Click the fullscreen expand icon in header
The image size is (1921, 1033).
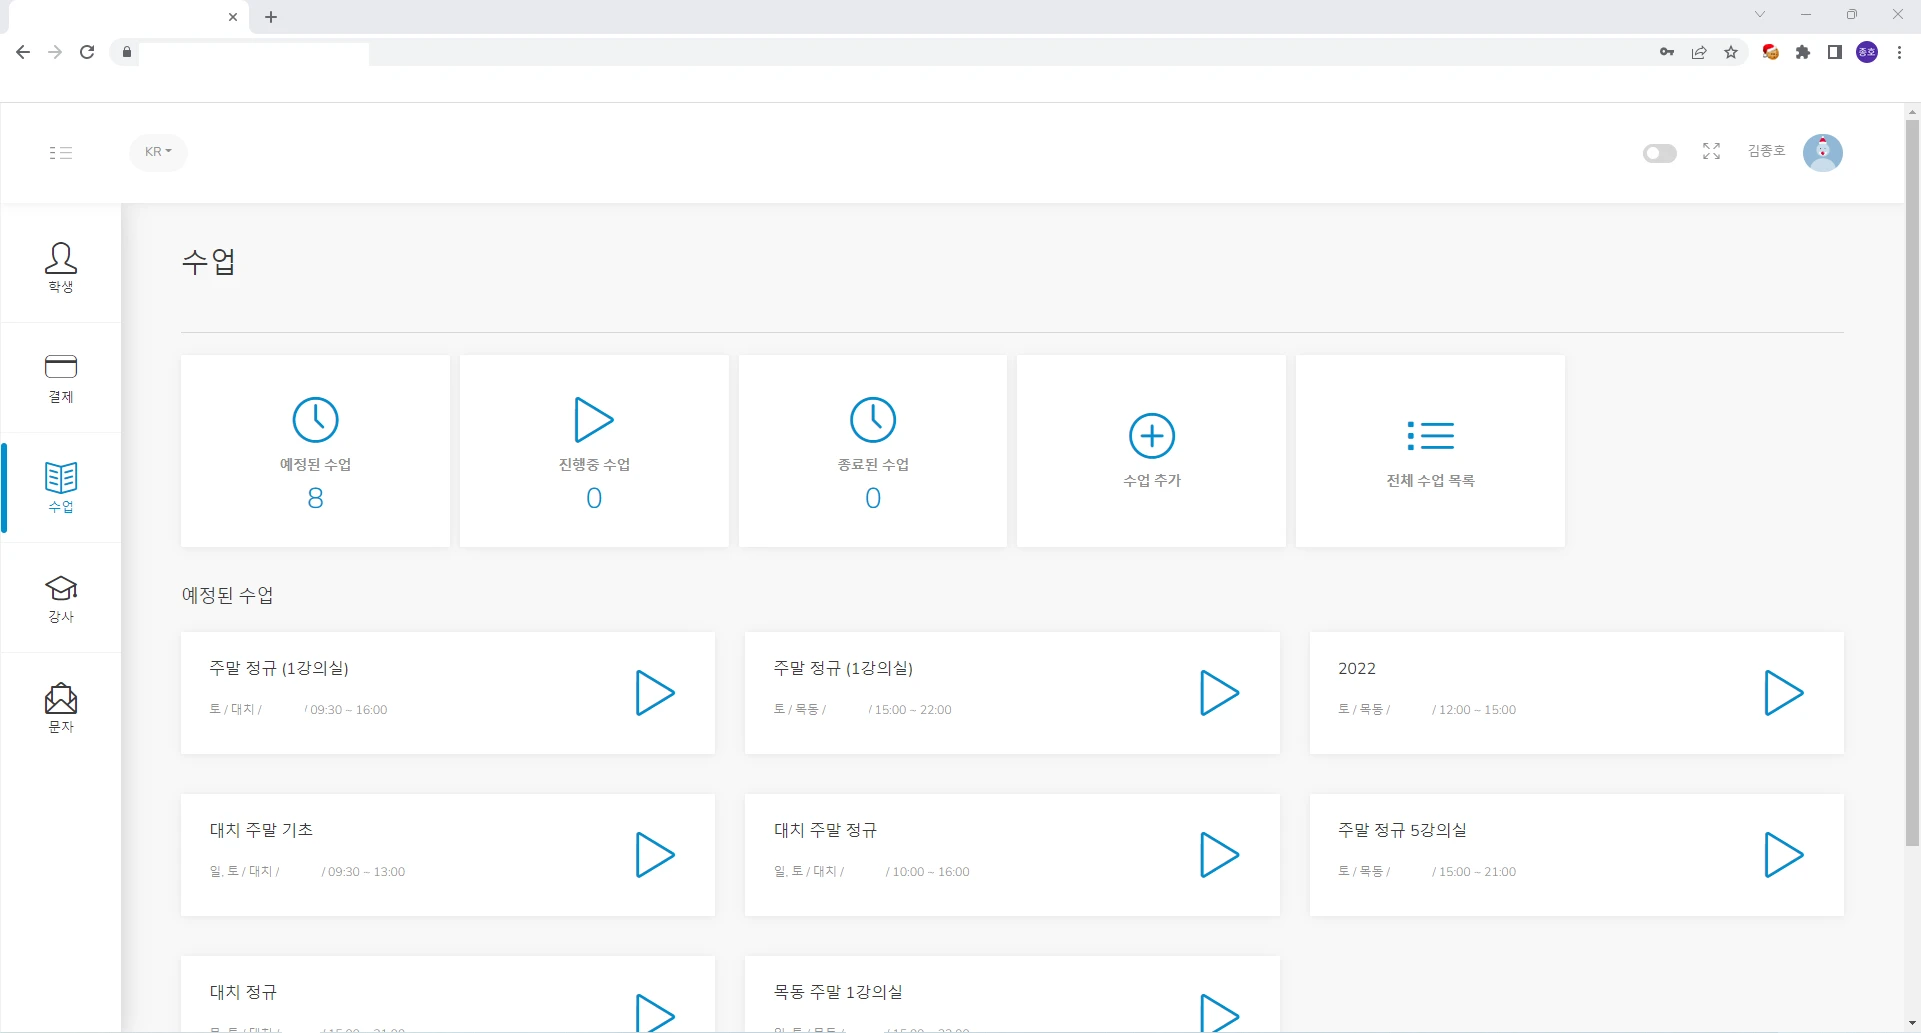[x=1711, y=151]
